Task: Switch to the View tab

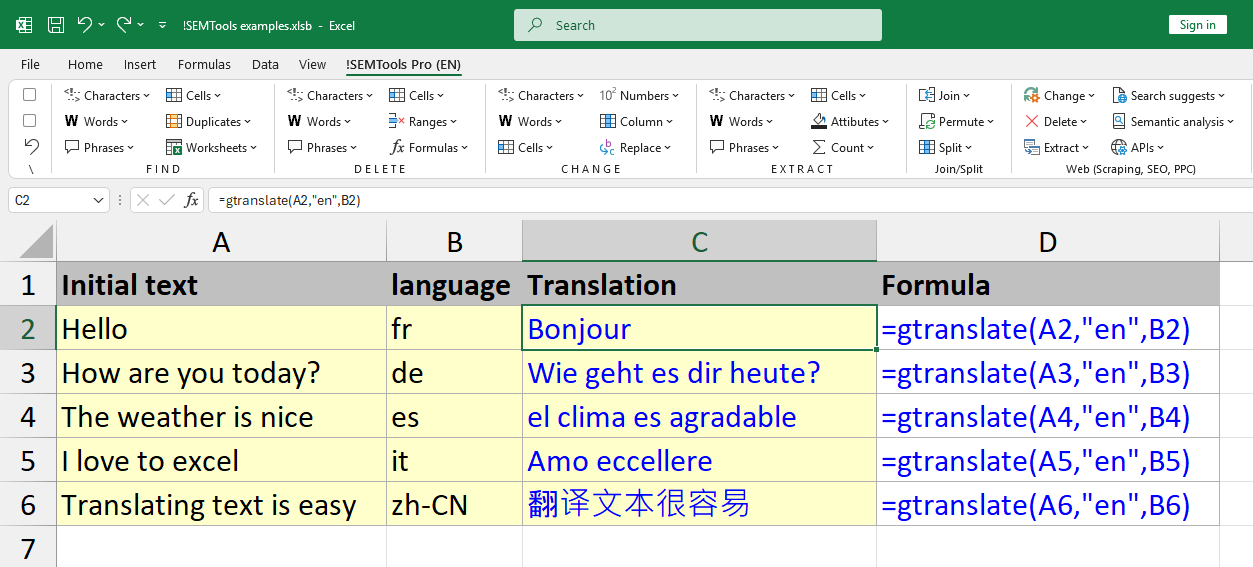Action: click(x=312, y=65)
